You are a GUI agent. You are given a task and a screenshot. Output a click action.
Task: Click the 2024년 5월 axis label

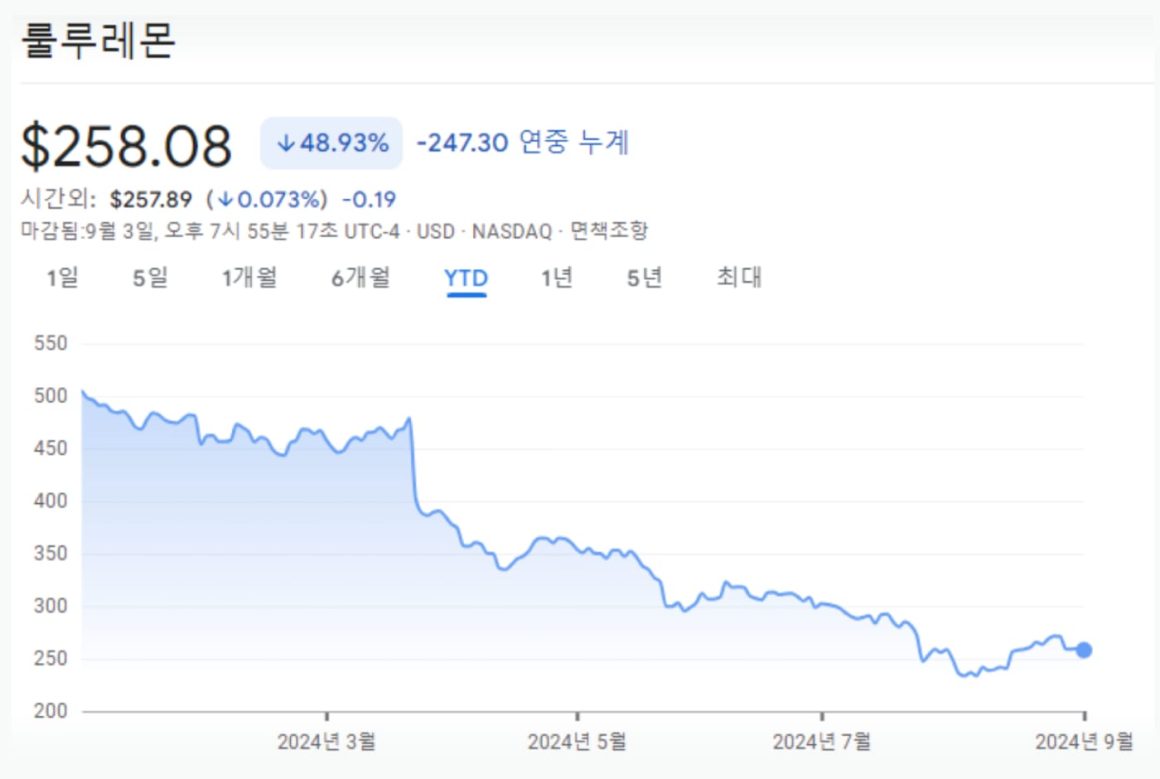[577, 741]
